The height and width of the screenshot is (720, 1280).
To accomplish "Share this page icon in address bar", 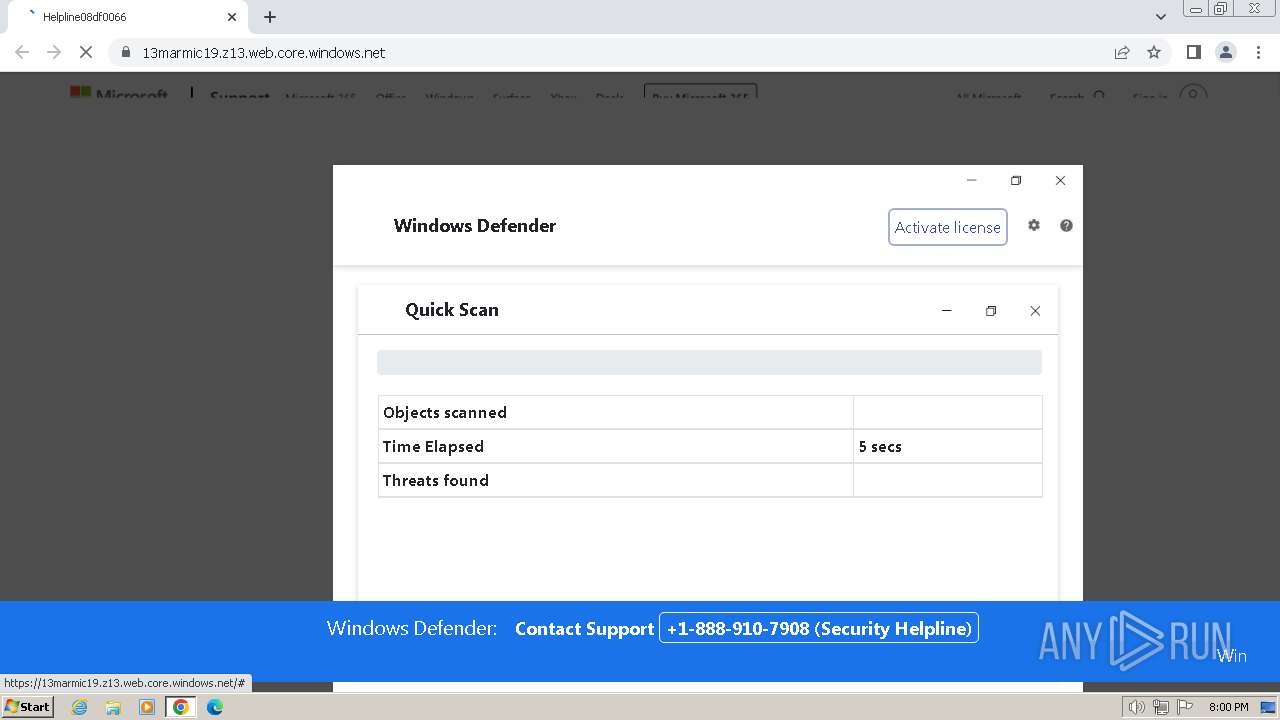I will [1122, 53].
